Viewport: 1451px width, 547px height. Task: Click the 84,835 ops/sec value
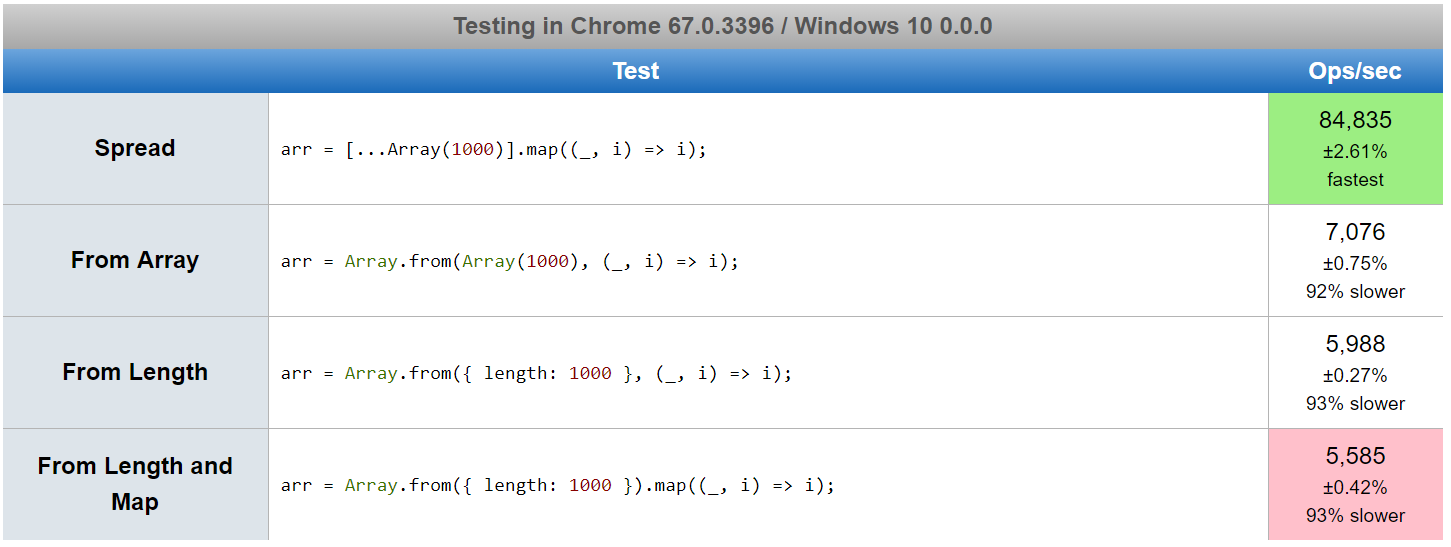coord(1355,120)
